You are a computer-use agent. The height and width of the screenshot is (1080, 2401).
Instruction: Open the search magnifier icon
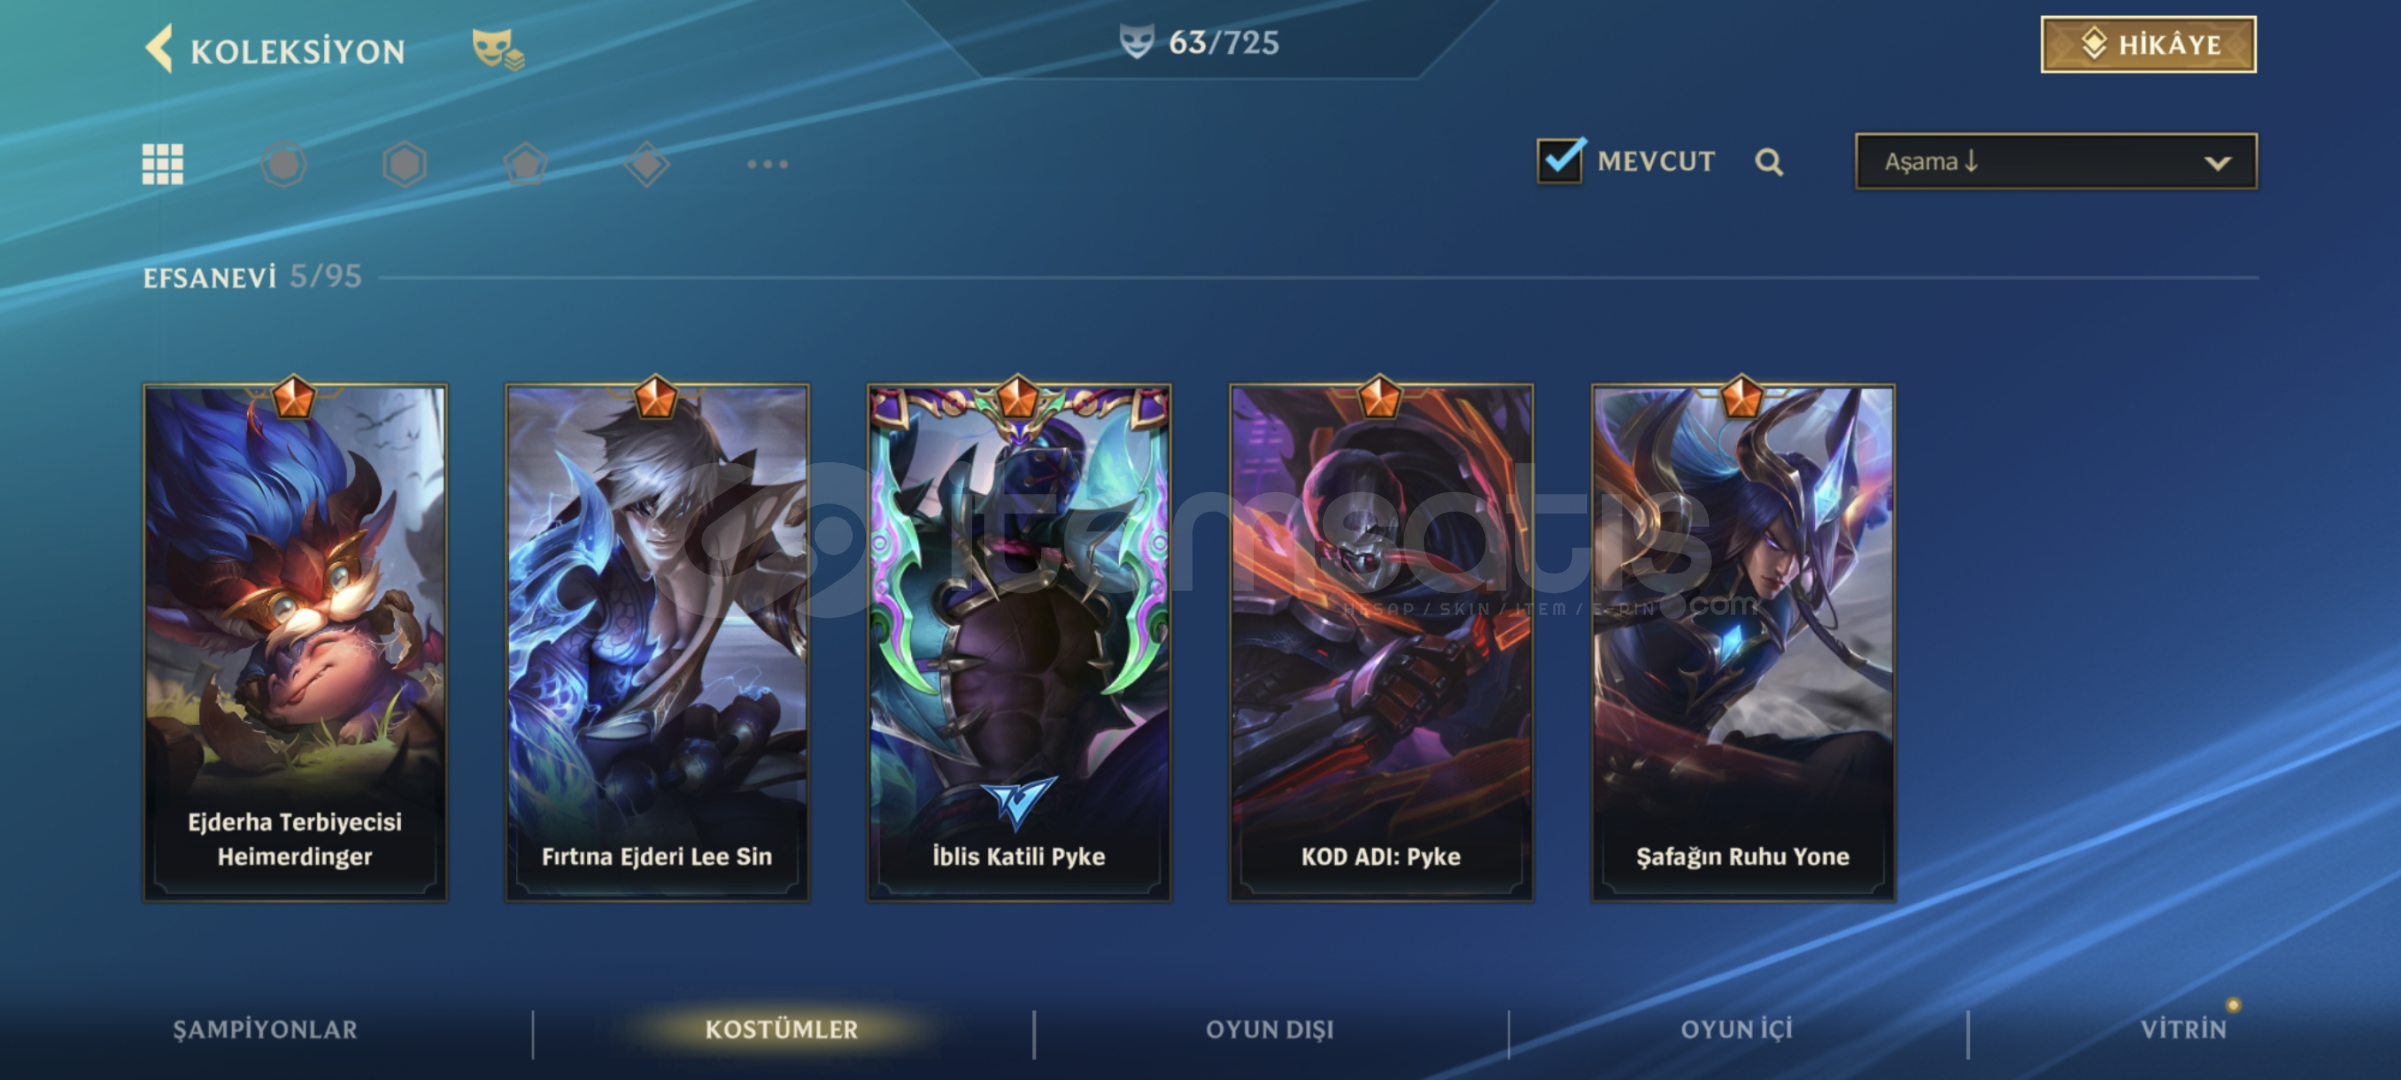coord(1769,162)
